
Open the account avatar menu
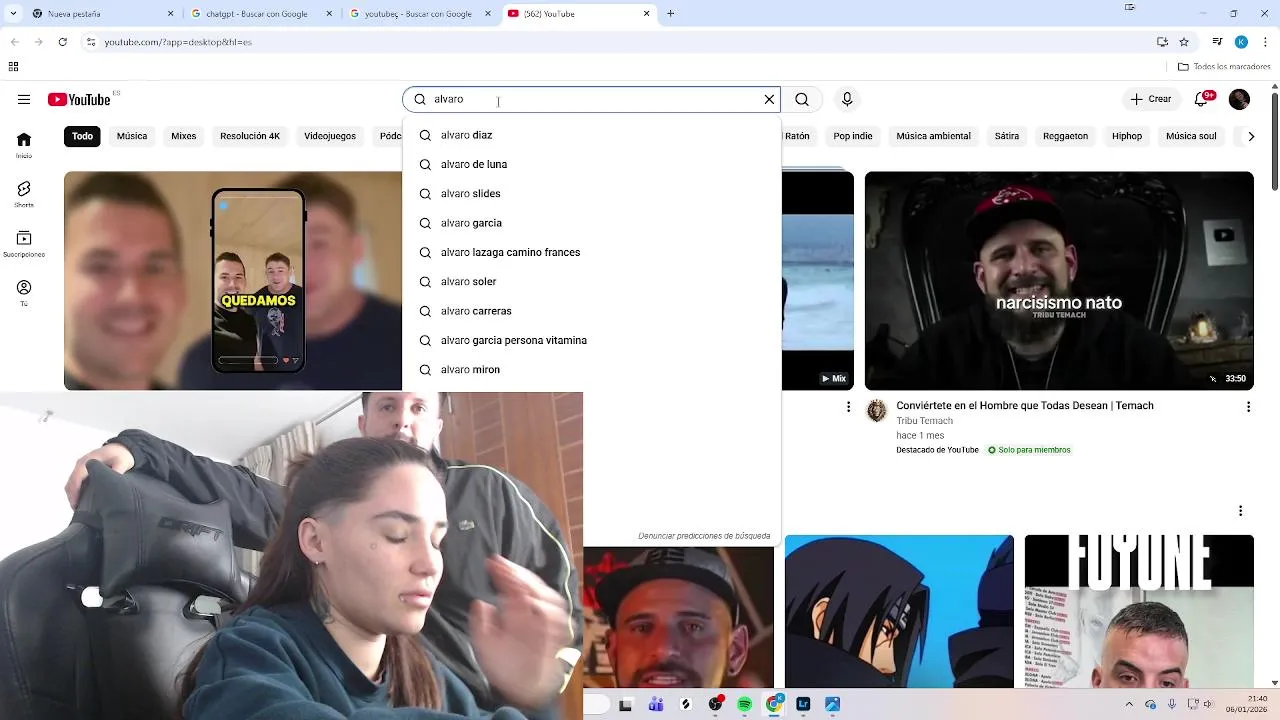coord(1239,99)
